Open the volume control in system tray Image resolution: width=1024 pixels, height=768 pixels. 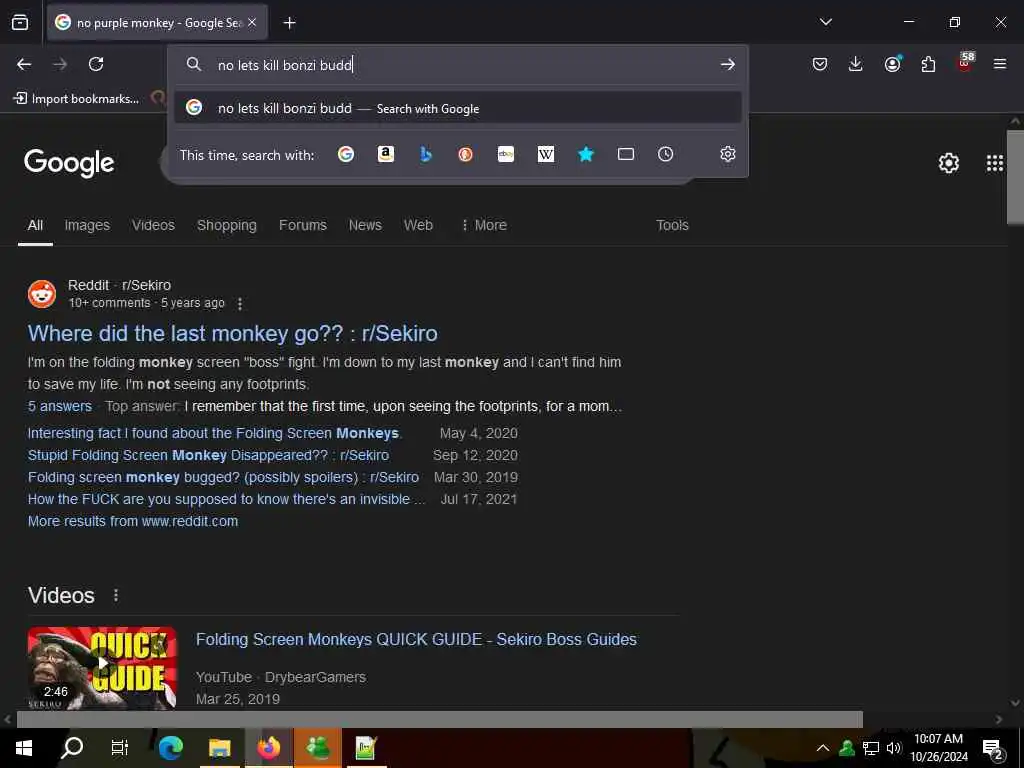(x=894, y=748)
